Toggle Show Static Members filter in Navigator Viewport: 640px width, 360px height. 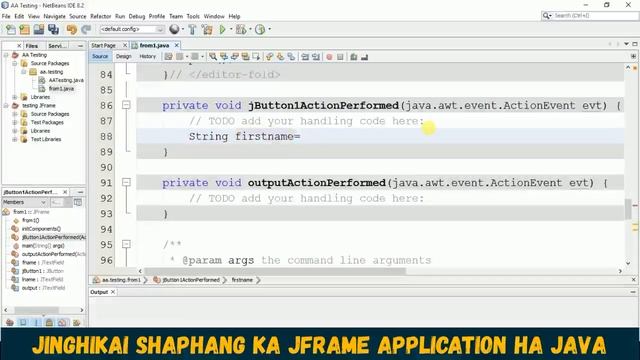click(36, 323)
